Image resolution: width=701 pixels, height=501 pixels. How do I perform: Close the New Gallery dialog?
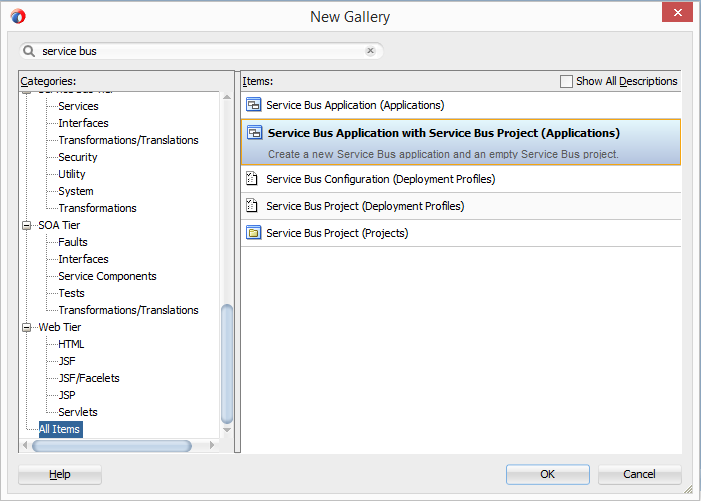point(677,12)
